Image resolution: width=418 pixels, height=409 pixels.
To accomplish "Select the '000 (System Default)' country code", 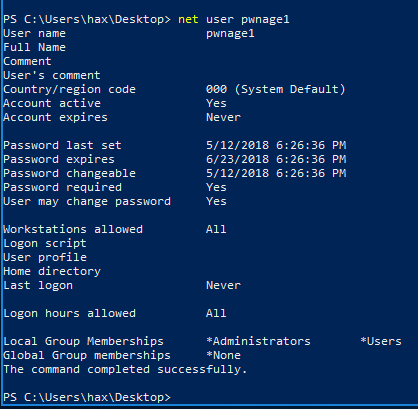I will (276, 89).
